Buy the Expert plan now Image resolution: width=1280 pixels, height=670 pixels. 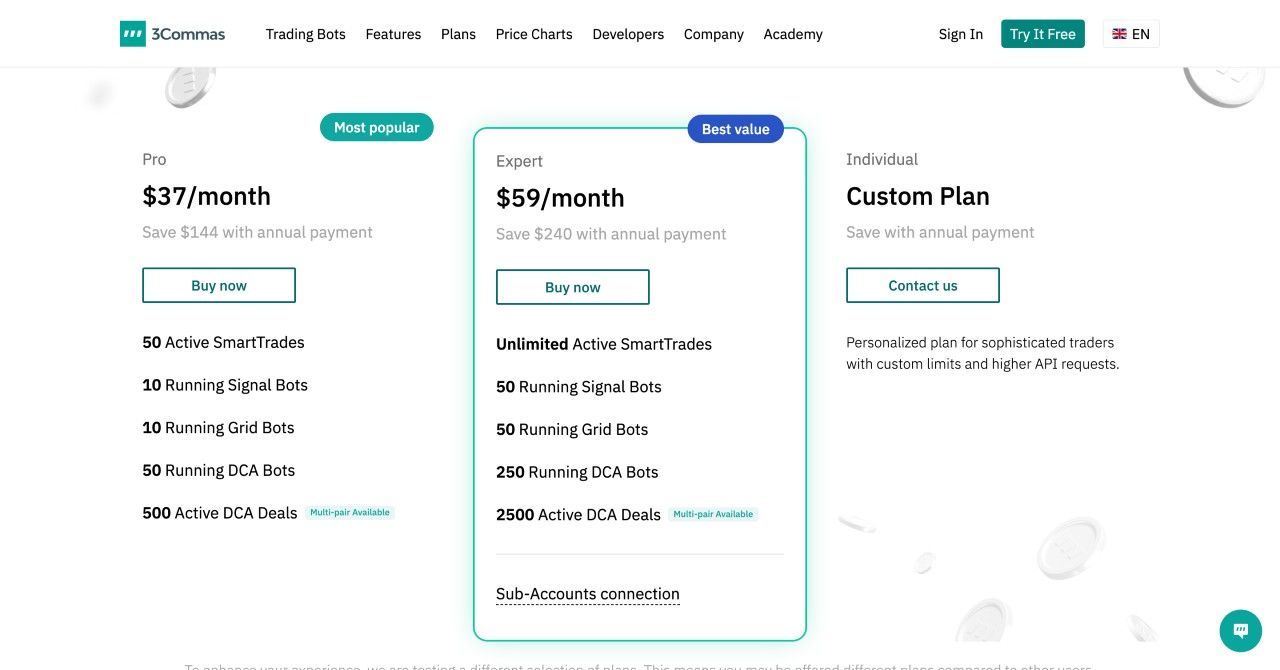tap(572, 287)
